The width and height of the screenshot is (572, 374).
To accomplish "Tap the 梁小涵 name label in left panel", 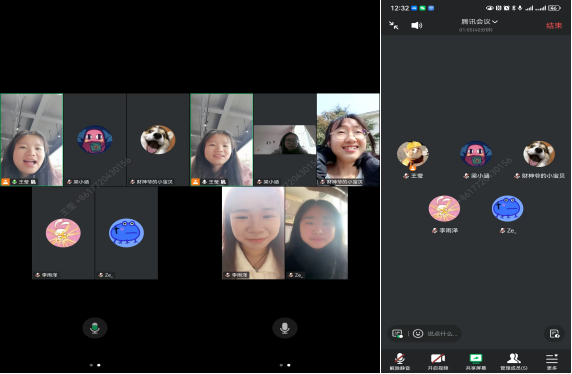I will (x=81, y=182).
